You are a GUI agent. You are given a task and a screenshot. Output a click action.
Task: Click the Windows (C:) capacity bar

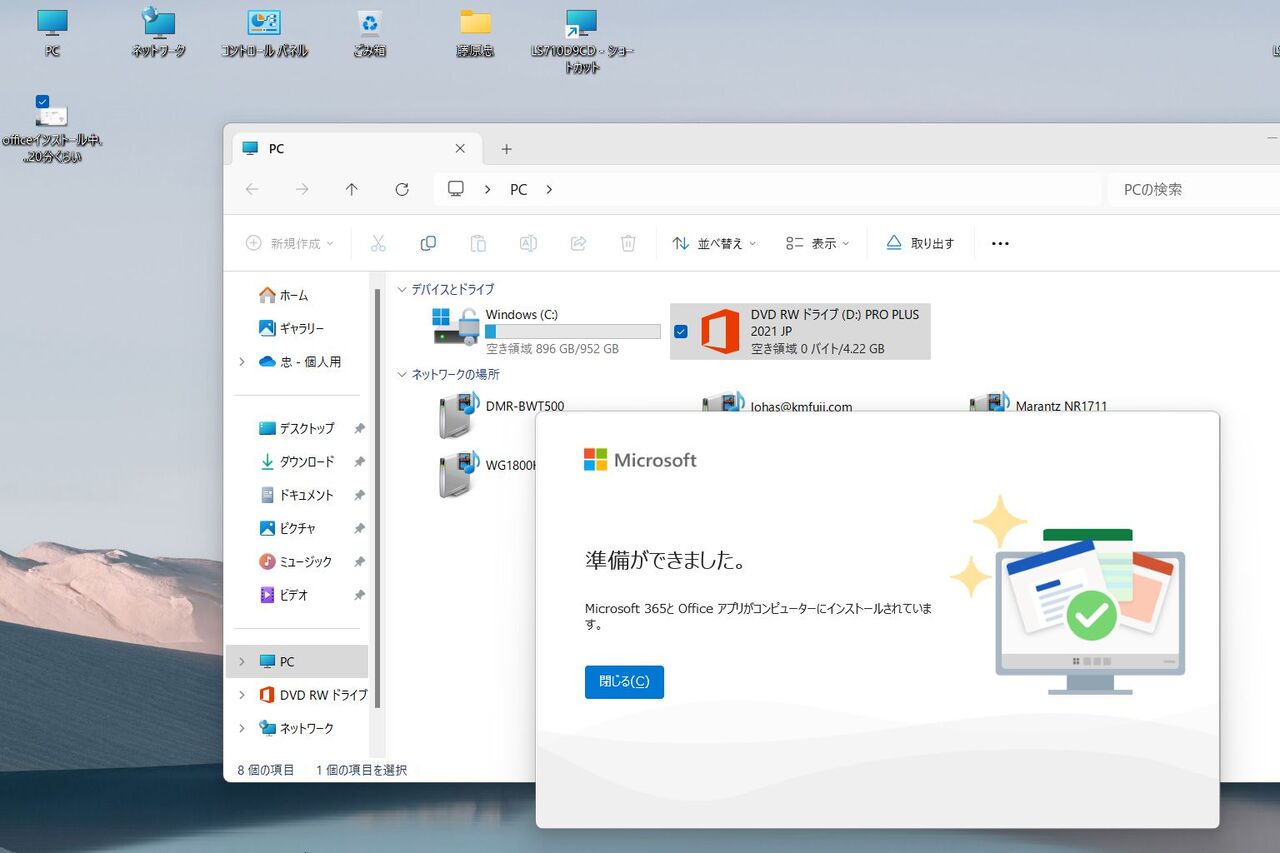point(573,332)
